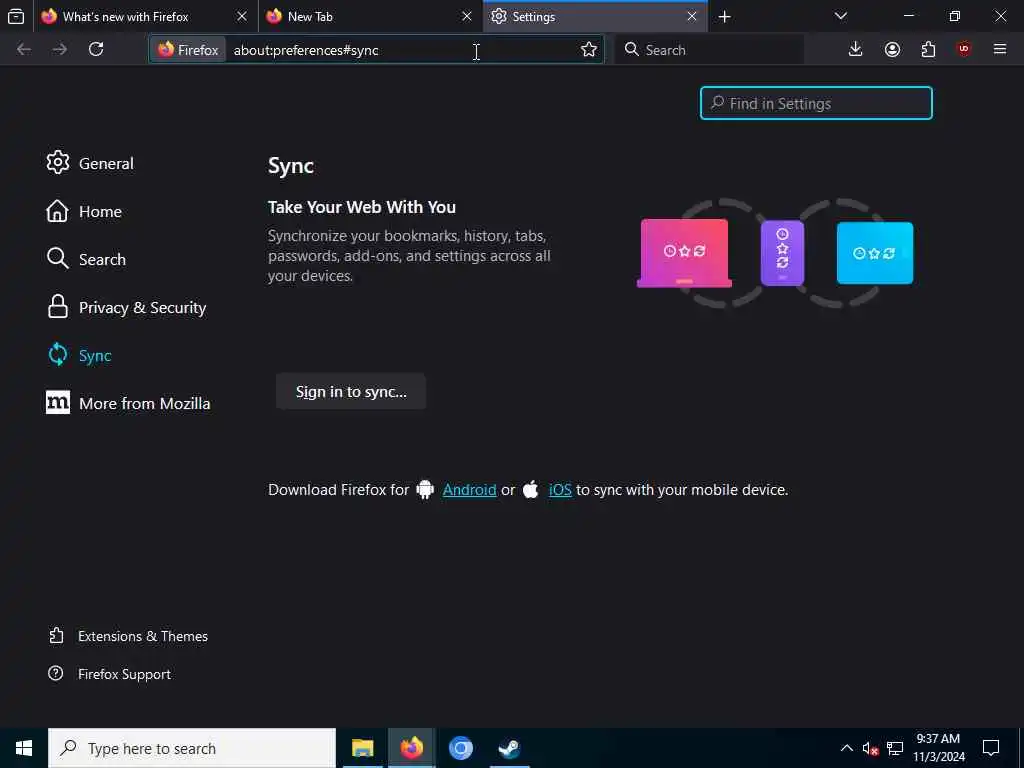This screenshot has height=768, width=1024.
Task: Close the What's new with Firefox tab
Action: click(242, 16)
